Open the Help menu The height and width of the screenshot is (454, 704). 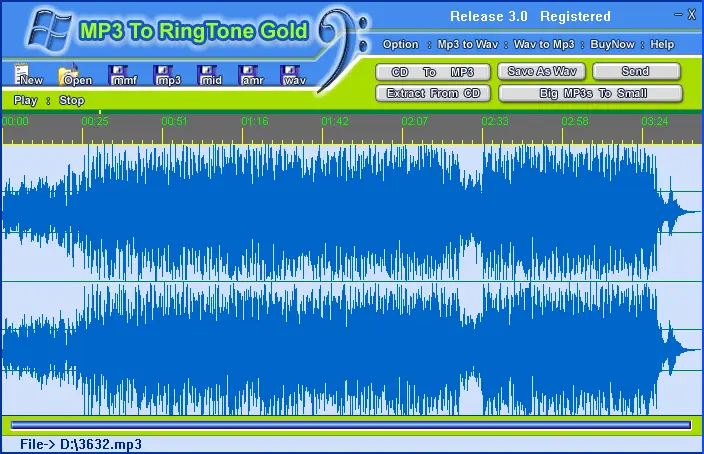point(663,45)
